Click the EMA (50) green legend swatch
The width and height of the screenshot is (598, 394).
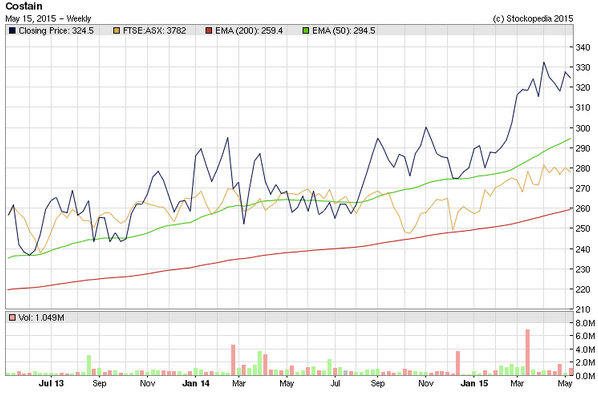305,31
